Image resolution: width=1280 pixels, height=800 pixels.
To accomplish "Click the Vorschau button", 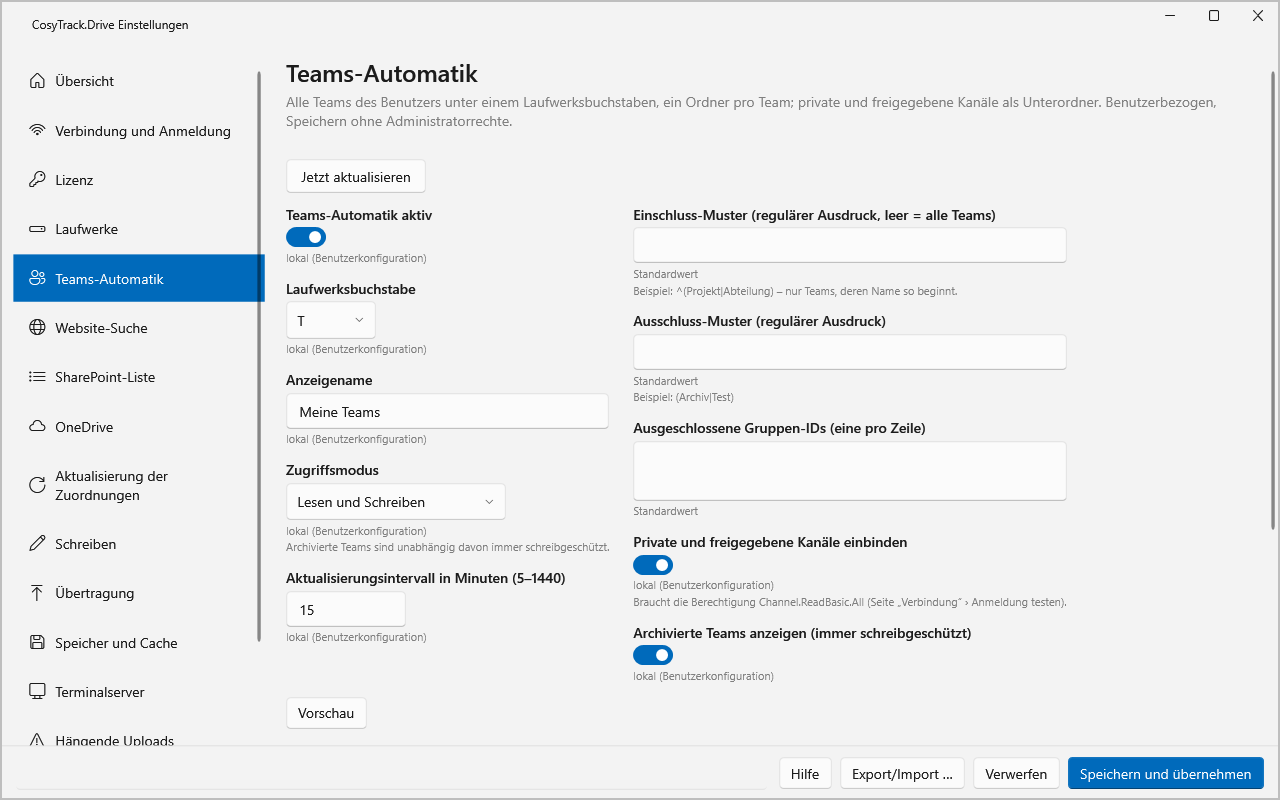I will [327, 713].
